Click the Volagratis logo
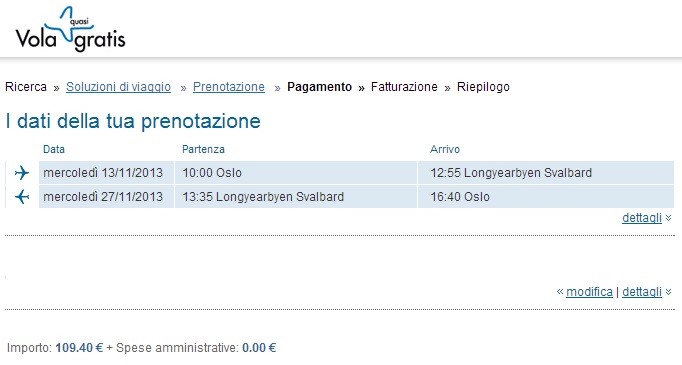 pyautogui.click(x=70, y=29)
